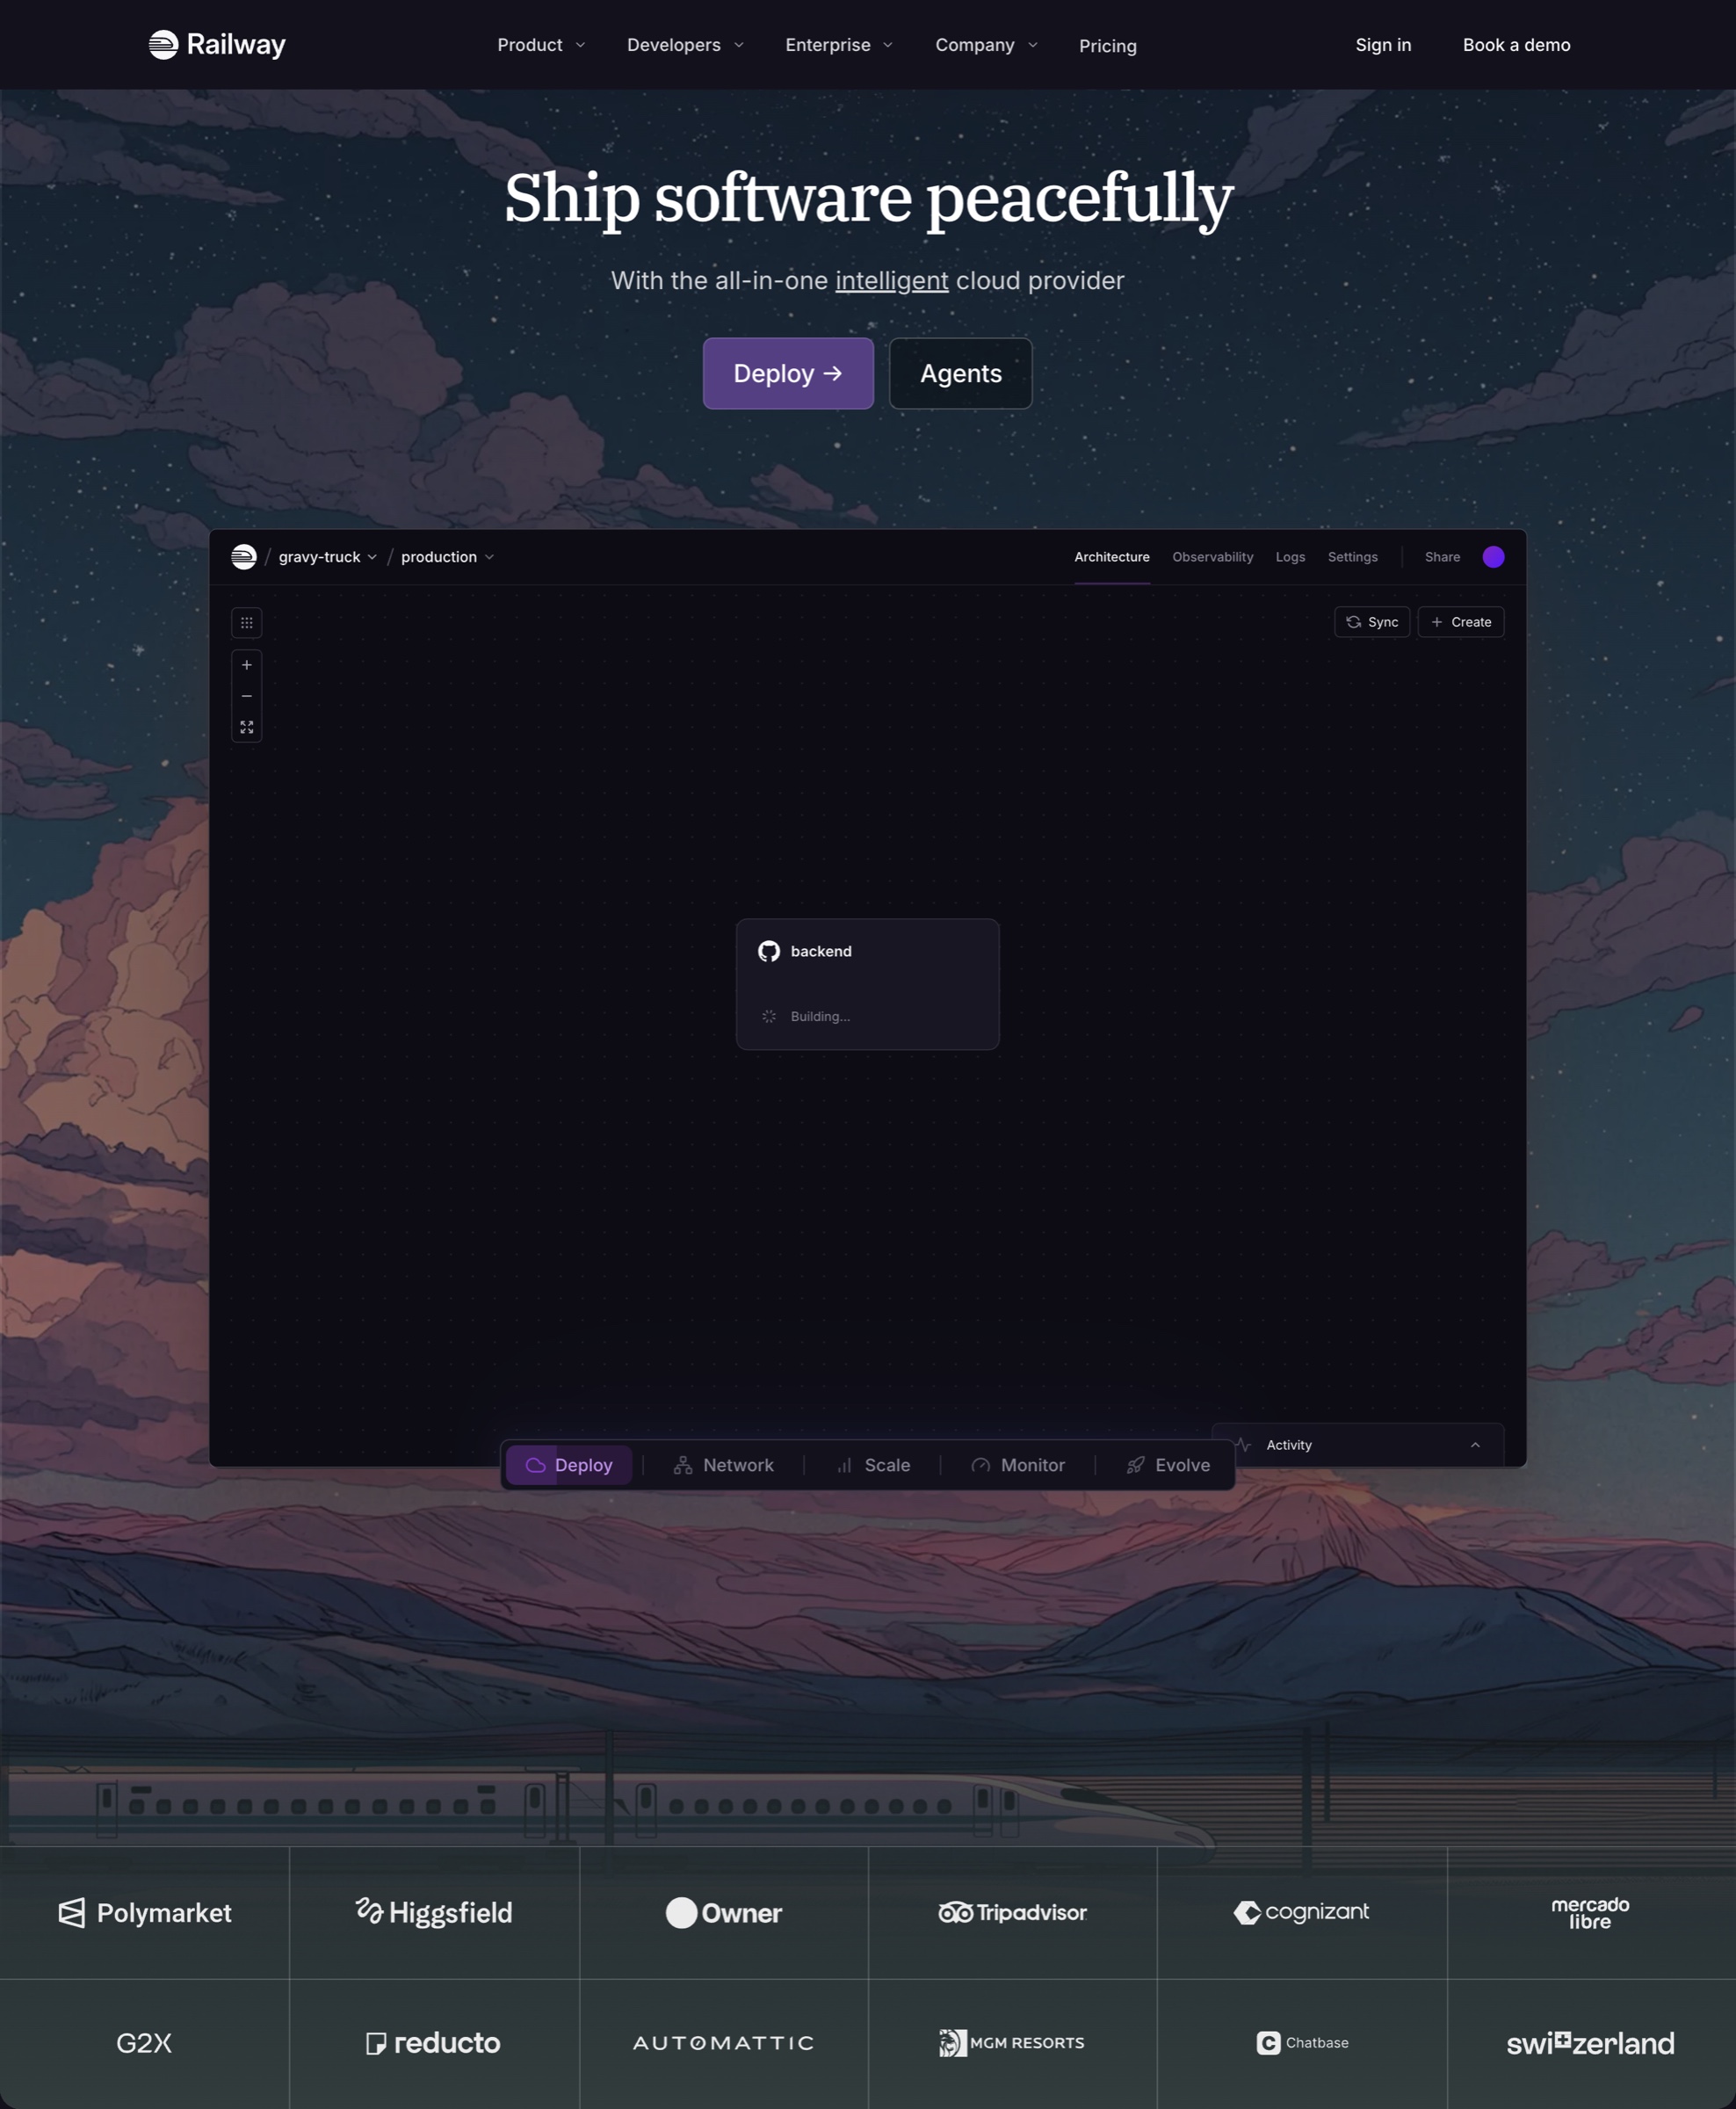Click the Create button
The image size is (1736, 2109).
(1460, 622)
